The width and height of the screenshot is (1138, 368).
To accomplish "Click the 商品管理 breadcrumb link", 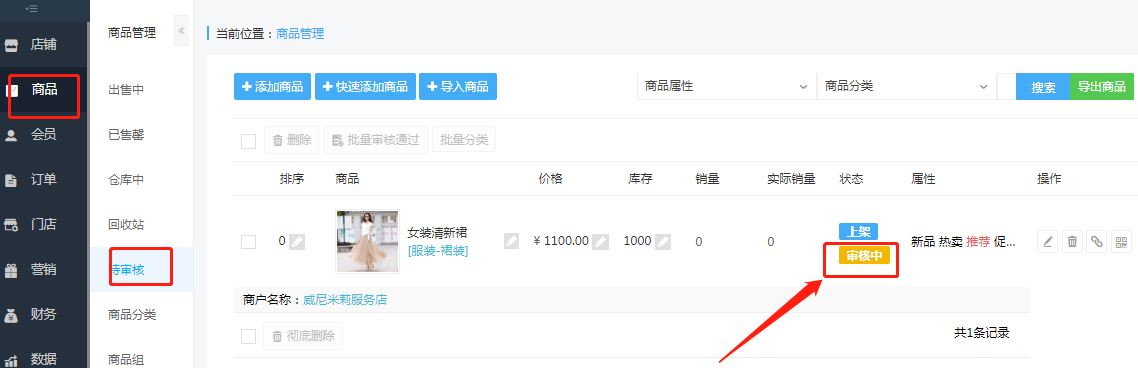I will [300, 33].
